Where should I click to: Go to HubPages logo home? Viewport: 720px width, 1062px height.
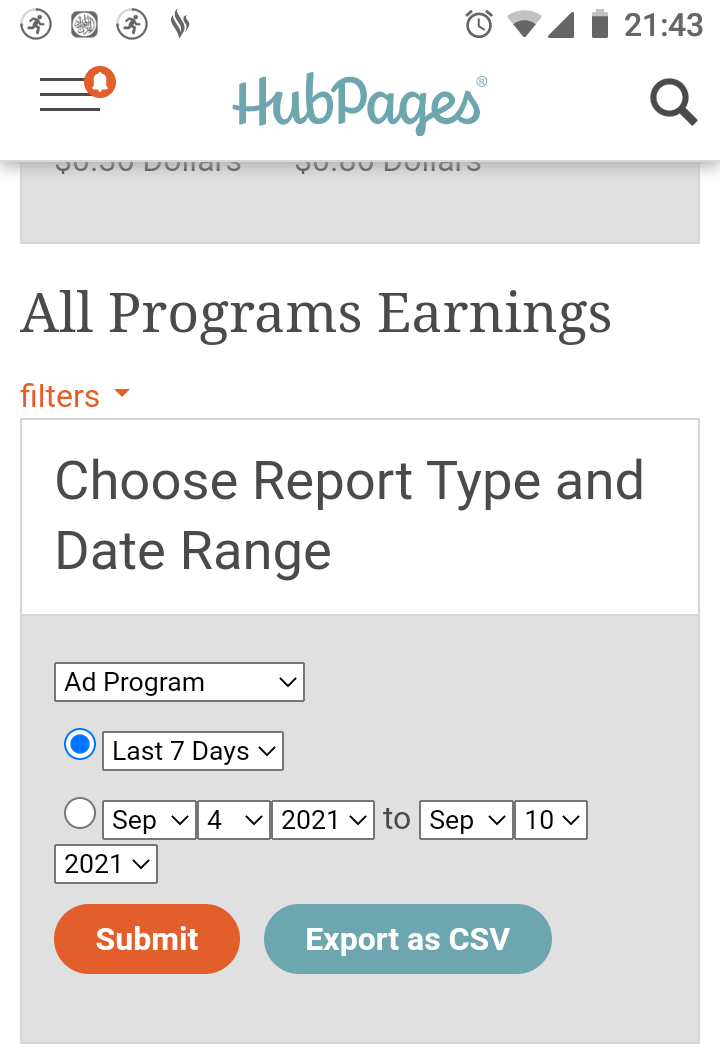coord(360,104)
